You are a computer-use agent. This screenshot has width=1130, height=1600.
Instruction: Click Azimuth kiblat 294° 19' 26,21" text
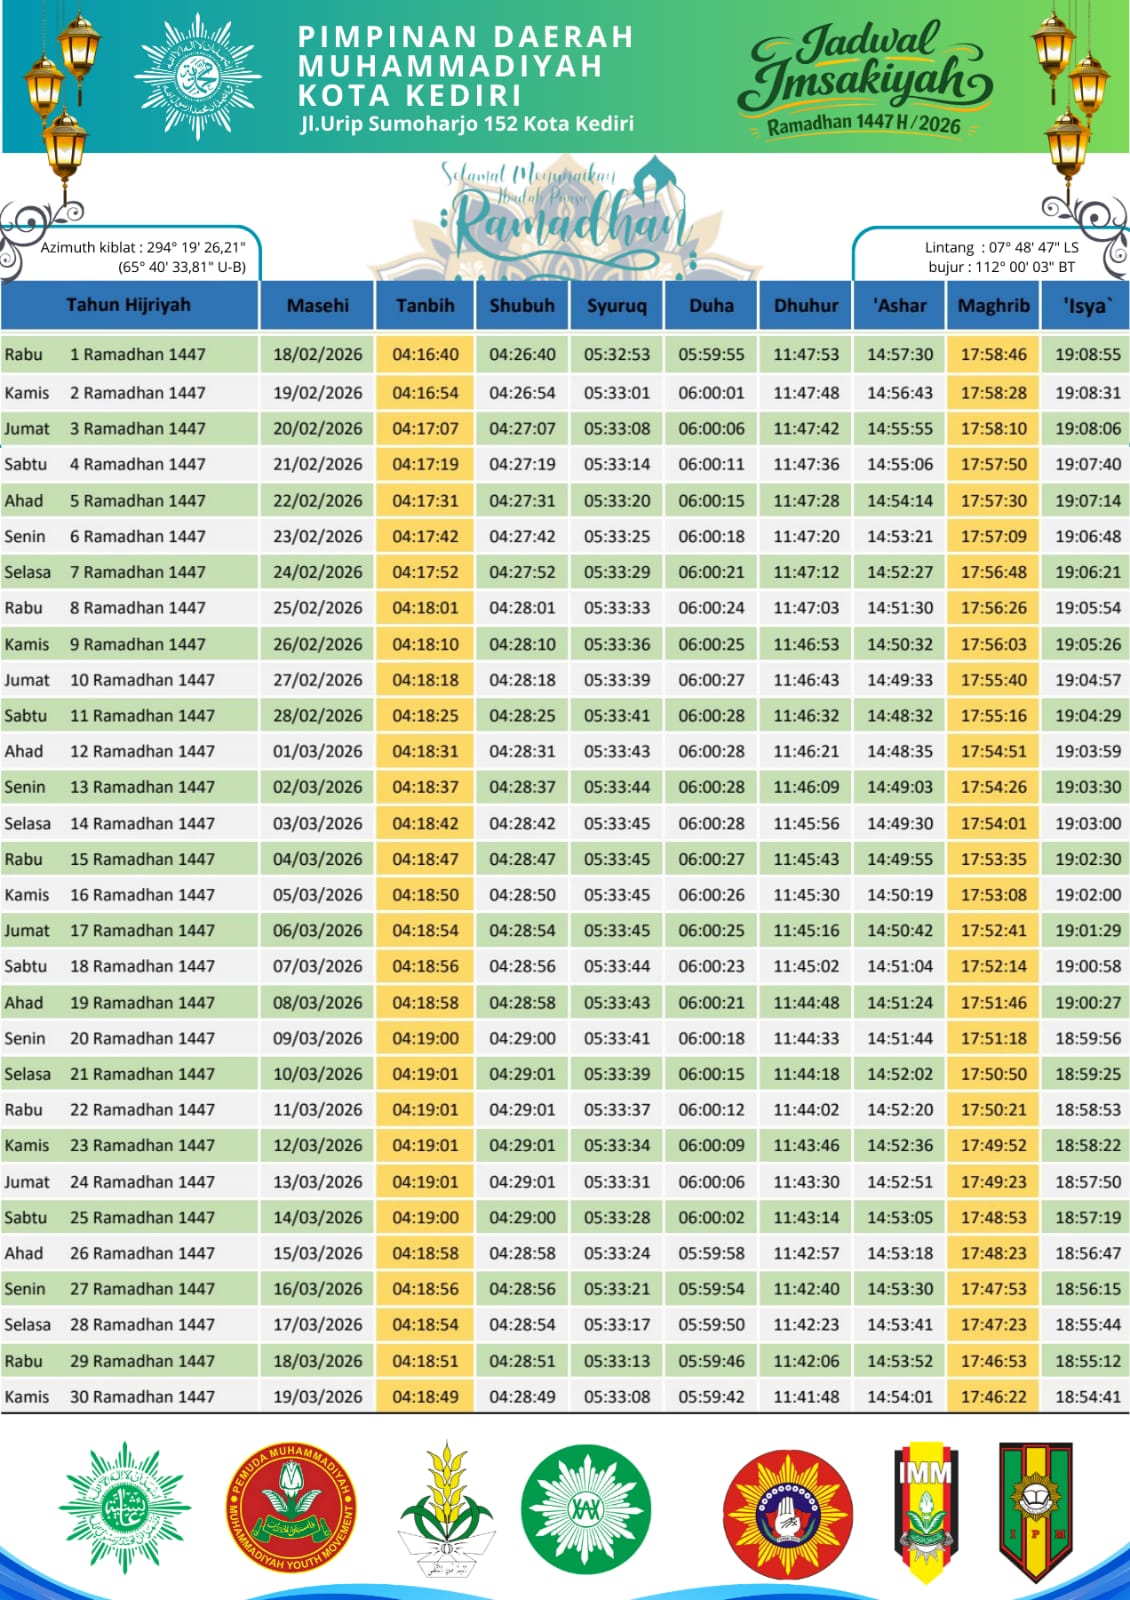[x=143, y=247]
